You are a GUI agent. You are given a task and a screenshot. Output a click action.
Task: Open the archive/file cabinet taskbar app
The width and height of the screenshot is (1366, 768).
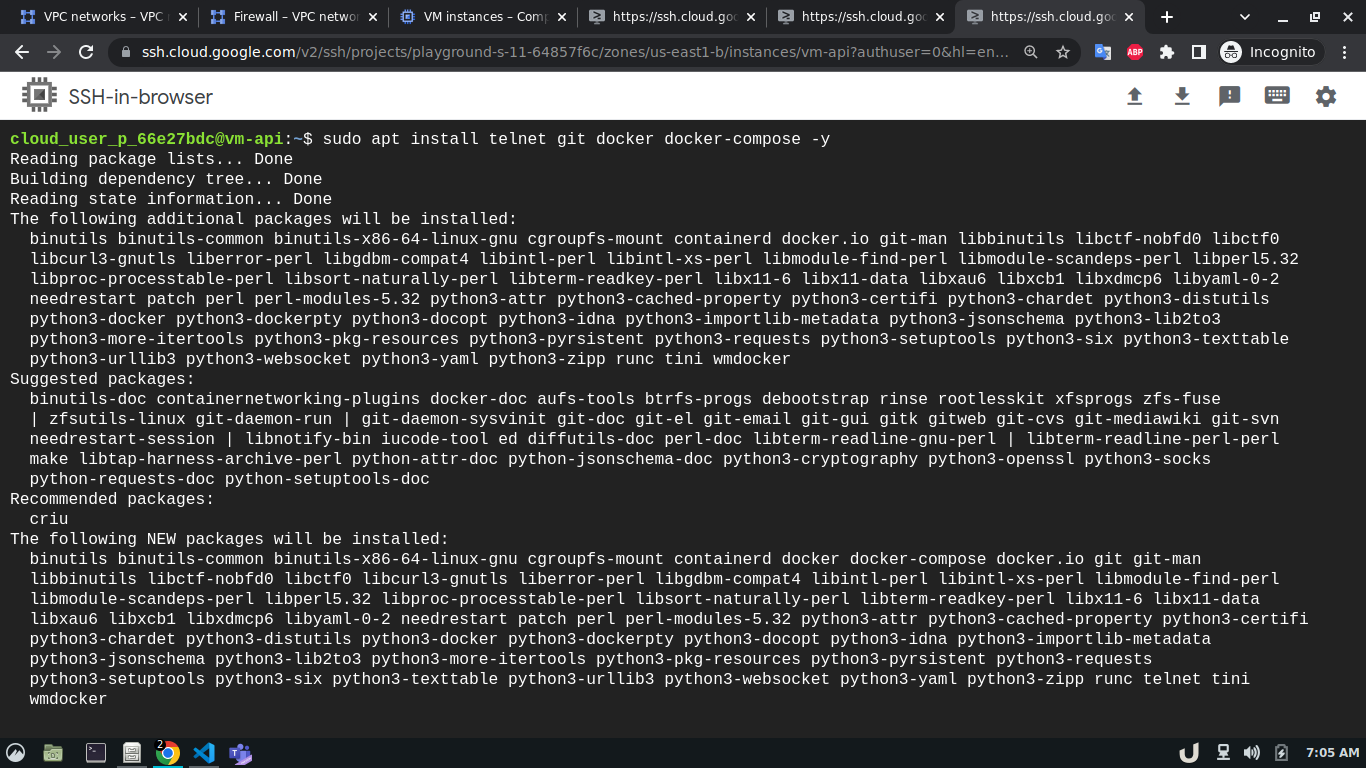[x=131, y=753]
